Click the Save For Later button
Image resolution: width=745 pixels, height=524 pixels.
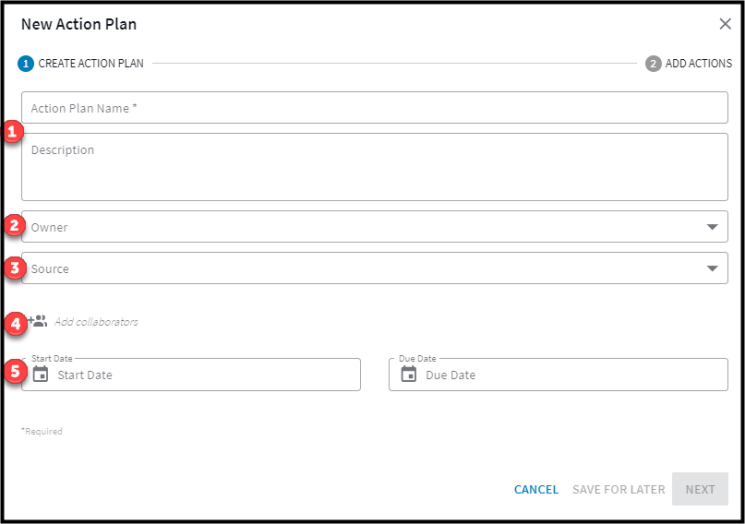619,489
